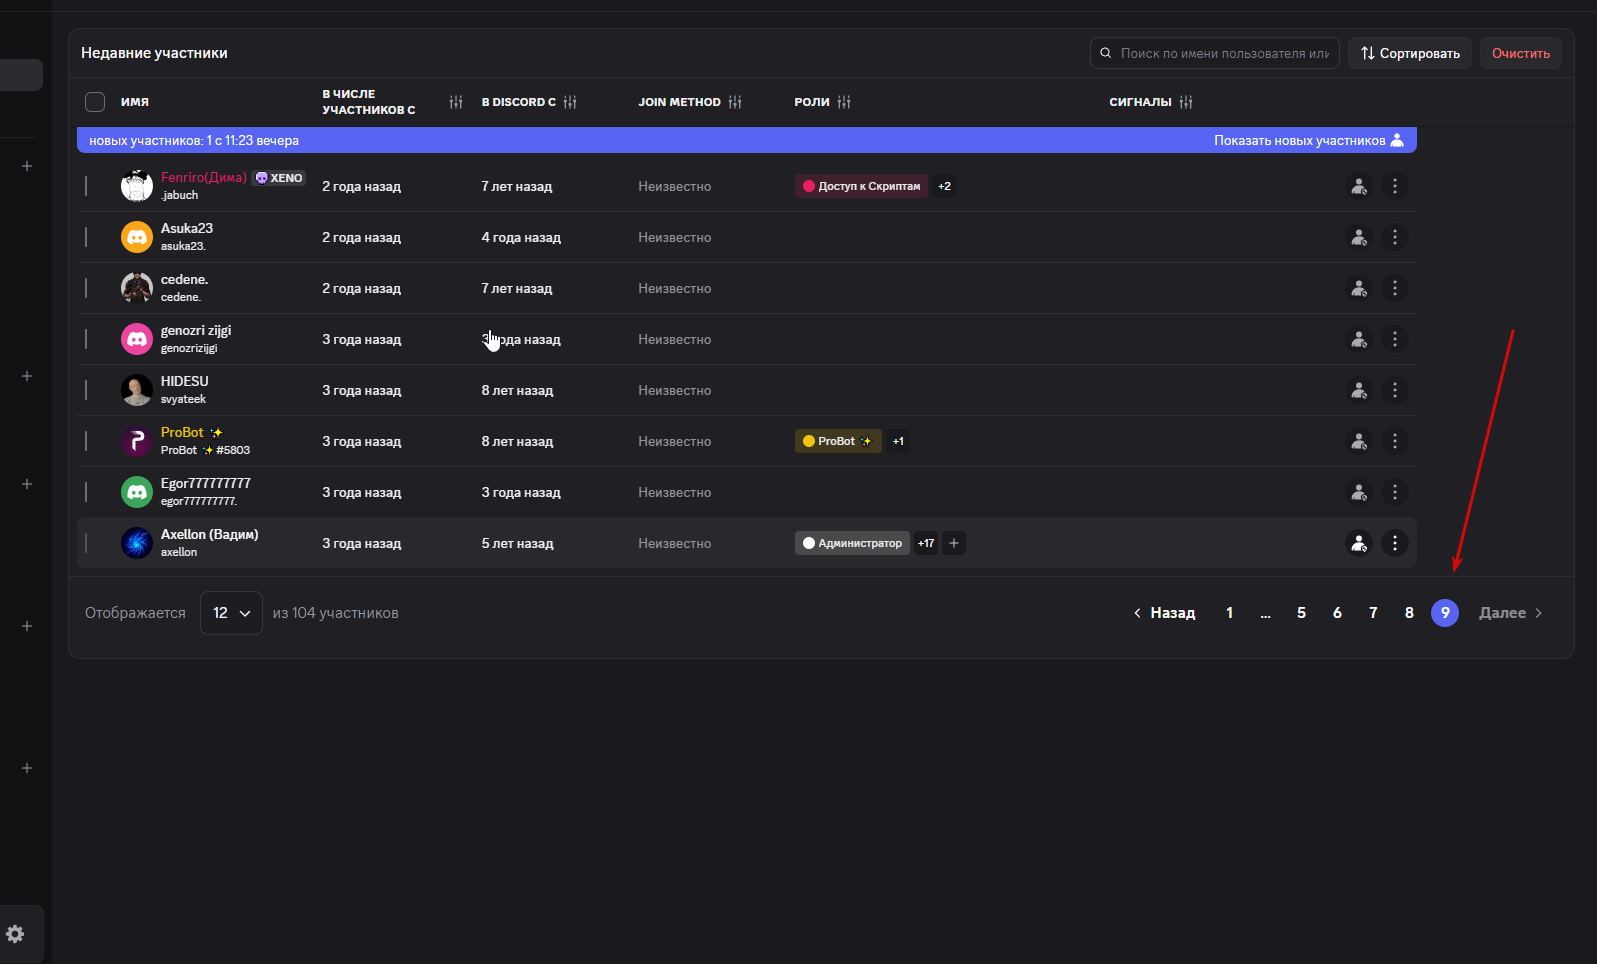Click the member name 'Asuka23'
Image resolution: width=1597 pixels, height=964 pixels.
pyautogui.click(x=187, y=228)
